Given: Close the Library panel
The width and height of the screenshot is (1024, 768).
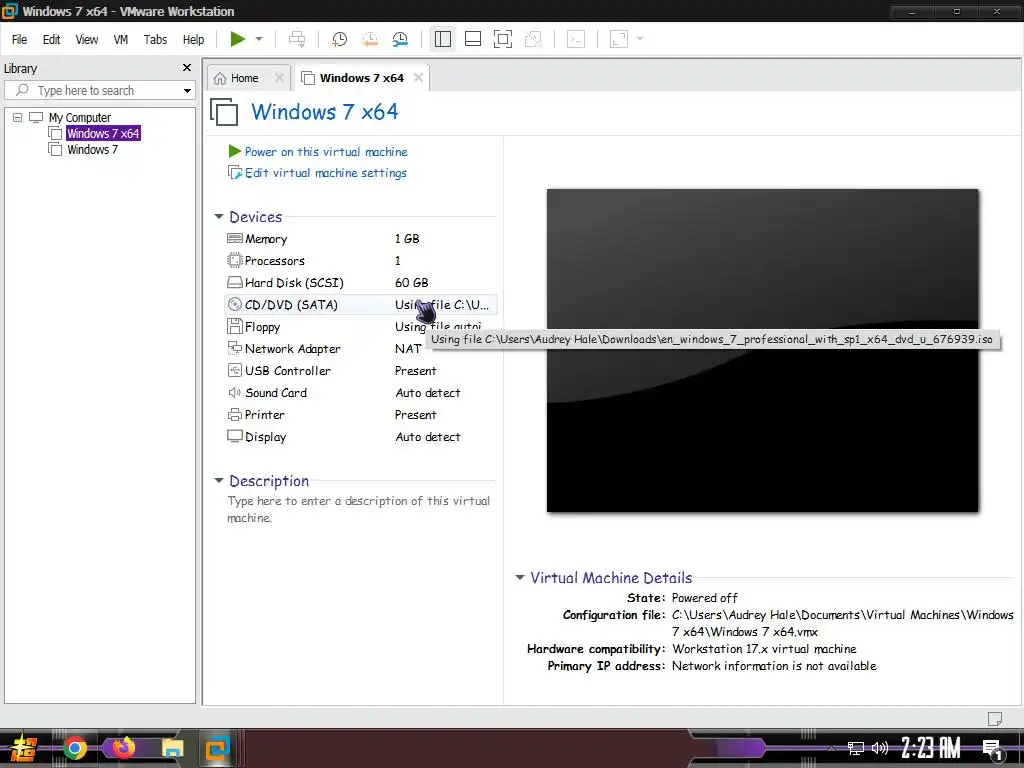Looking at the screenshot, I should 187,68.
